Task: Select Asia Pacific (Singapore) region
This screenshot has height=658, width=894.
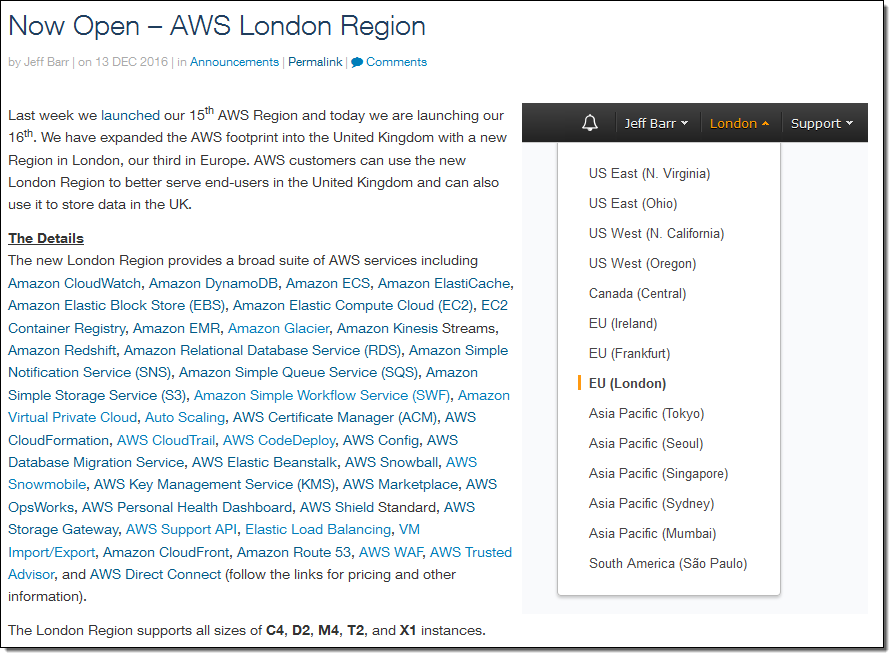Action: click(x=659, y=473)
